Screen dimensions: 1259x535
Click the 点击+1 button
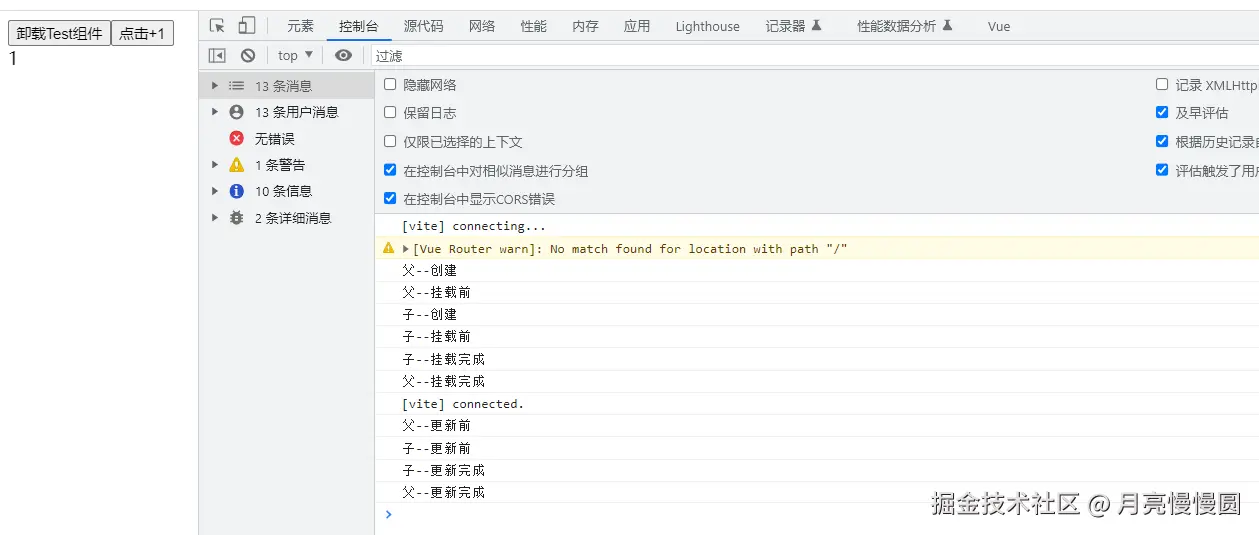142,33
